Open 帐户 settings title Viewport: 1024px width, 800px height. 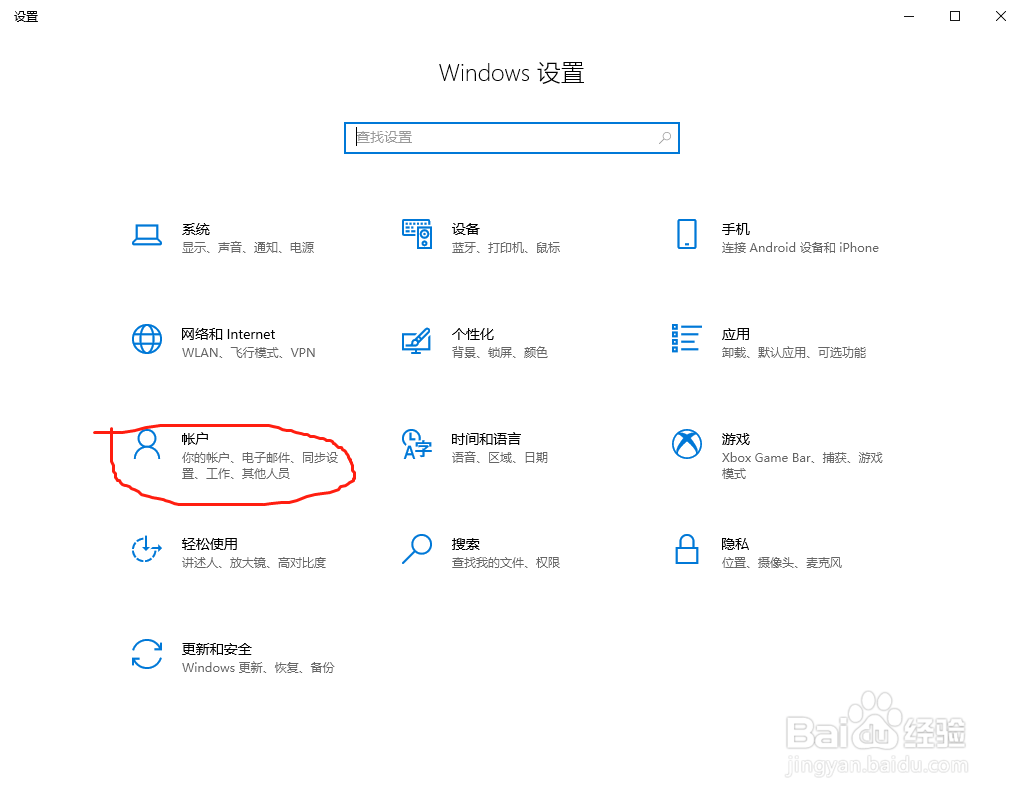point(195,439)
